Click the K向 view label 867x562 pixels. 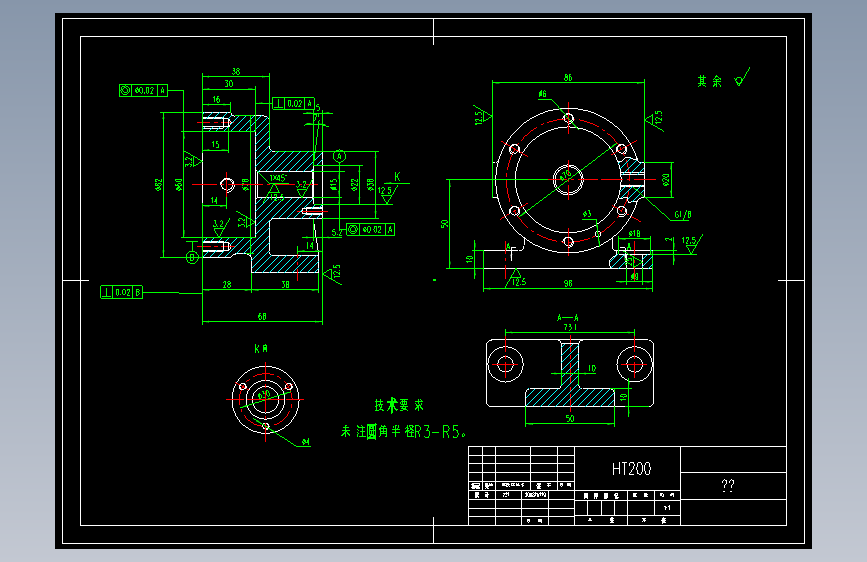click(x=261, y=348)
